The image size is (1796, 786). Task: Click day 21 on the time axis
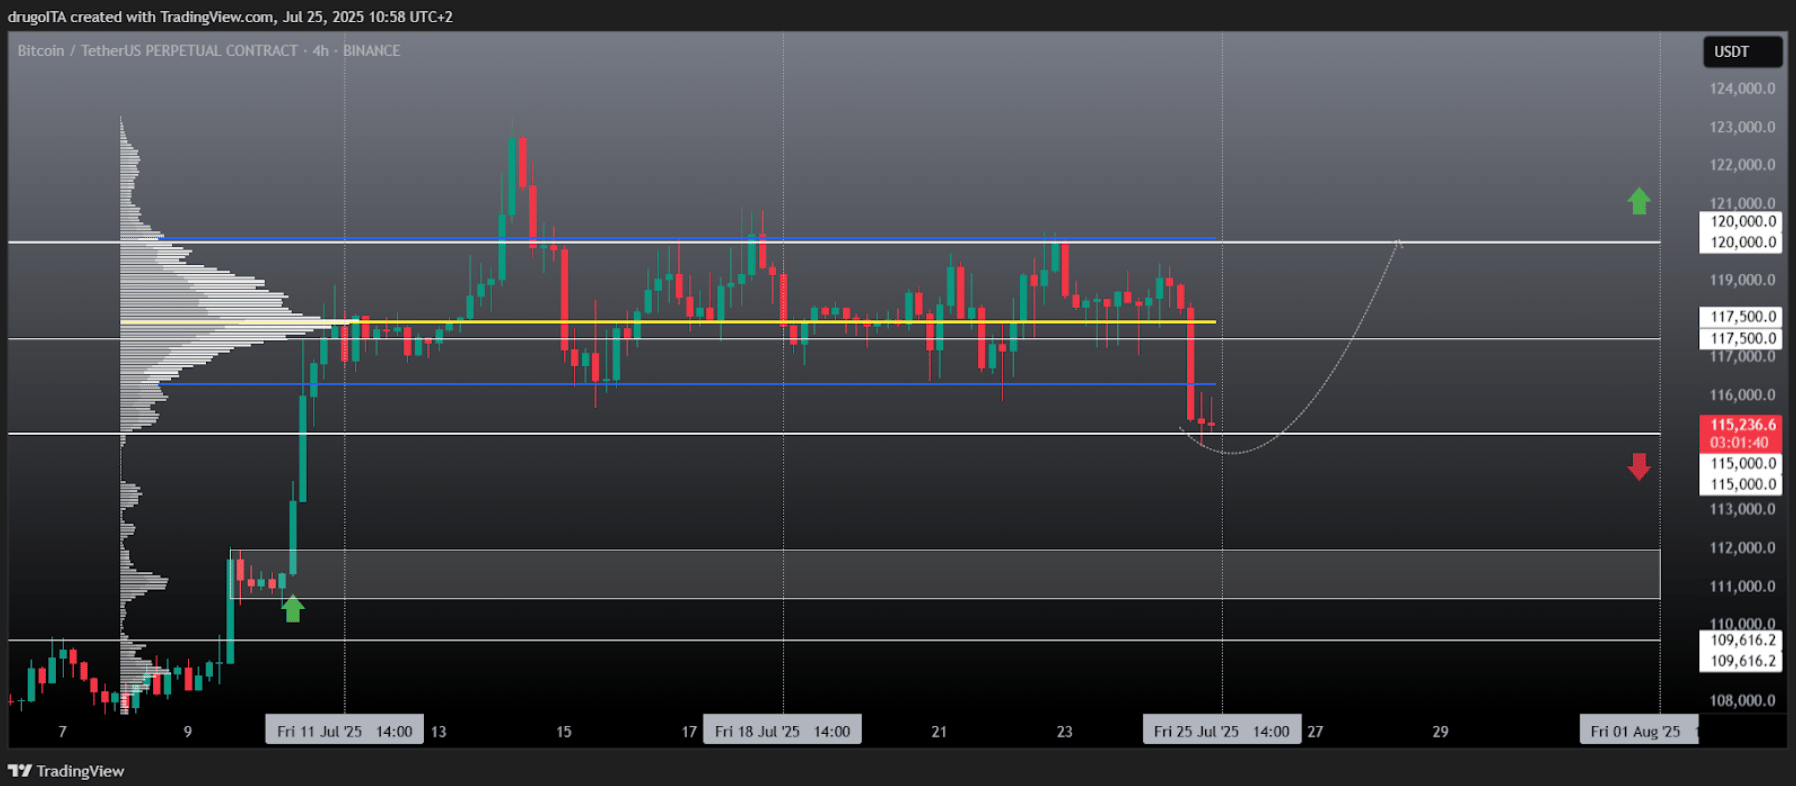(939, 732)
